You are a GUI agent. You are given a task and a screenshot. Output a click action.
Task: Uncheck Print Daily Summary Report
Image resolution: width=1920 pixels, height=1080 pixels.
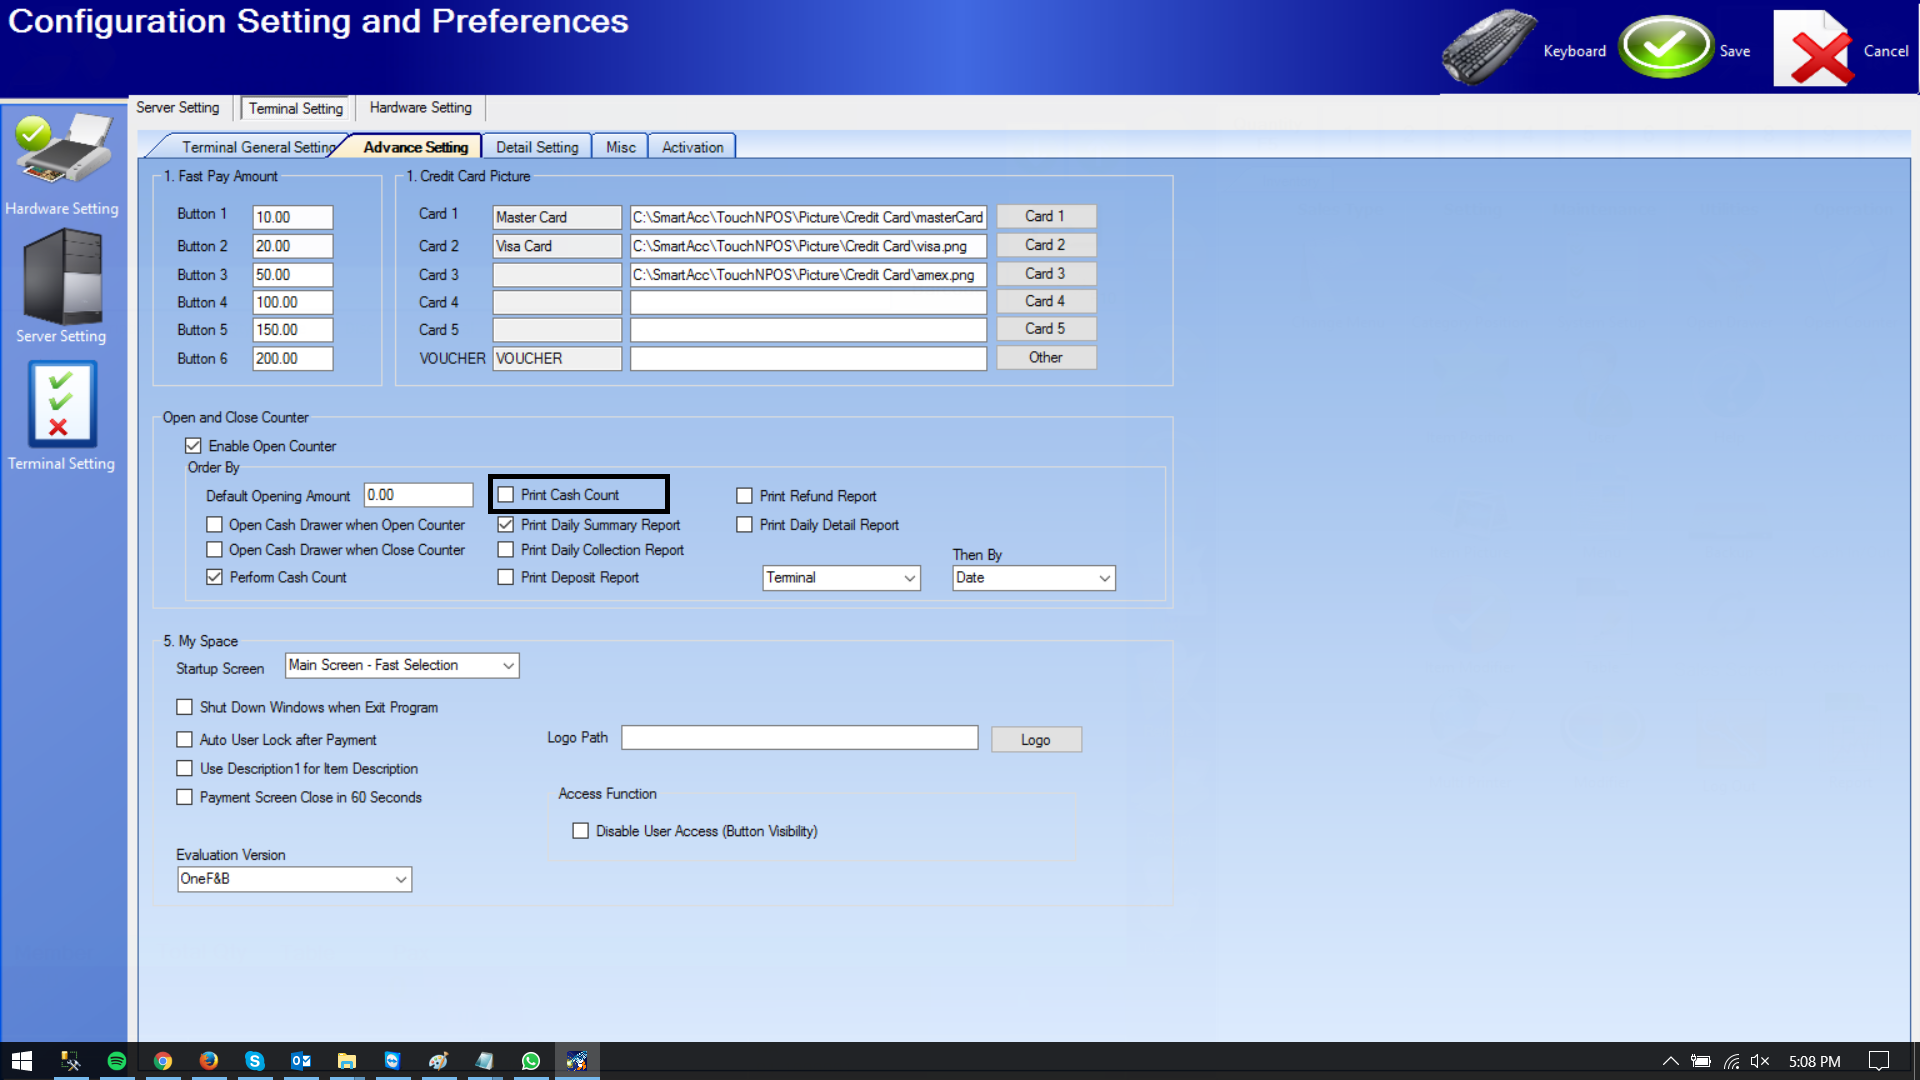pyautogui.click(x=506, y=525)
